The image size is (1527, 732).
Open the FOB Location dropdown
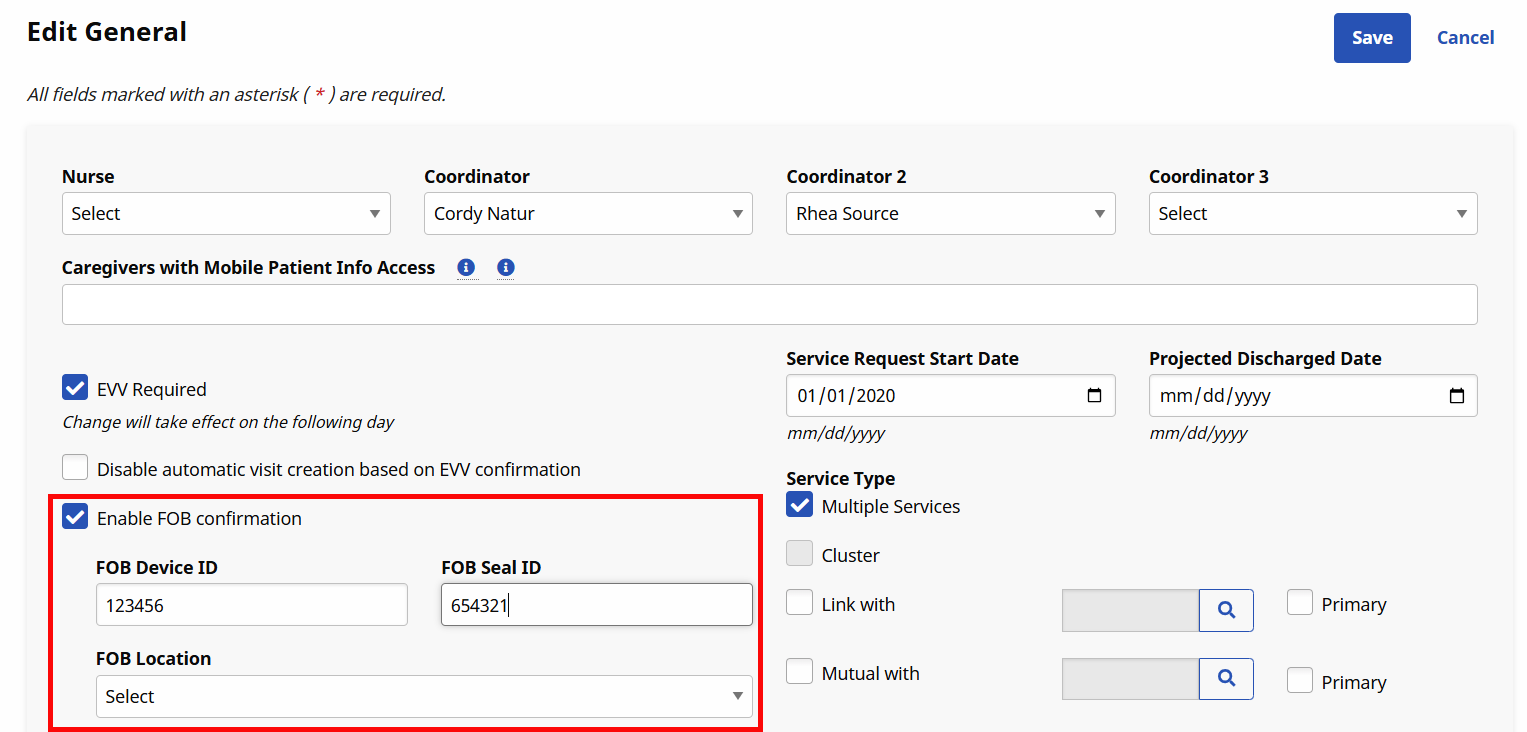tap(423, 695)
